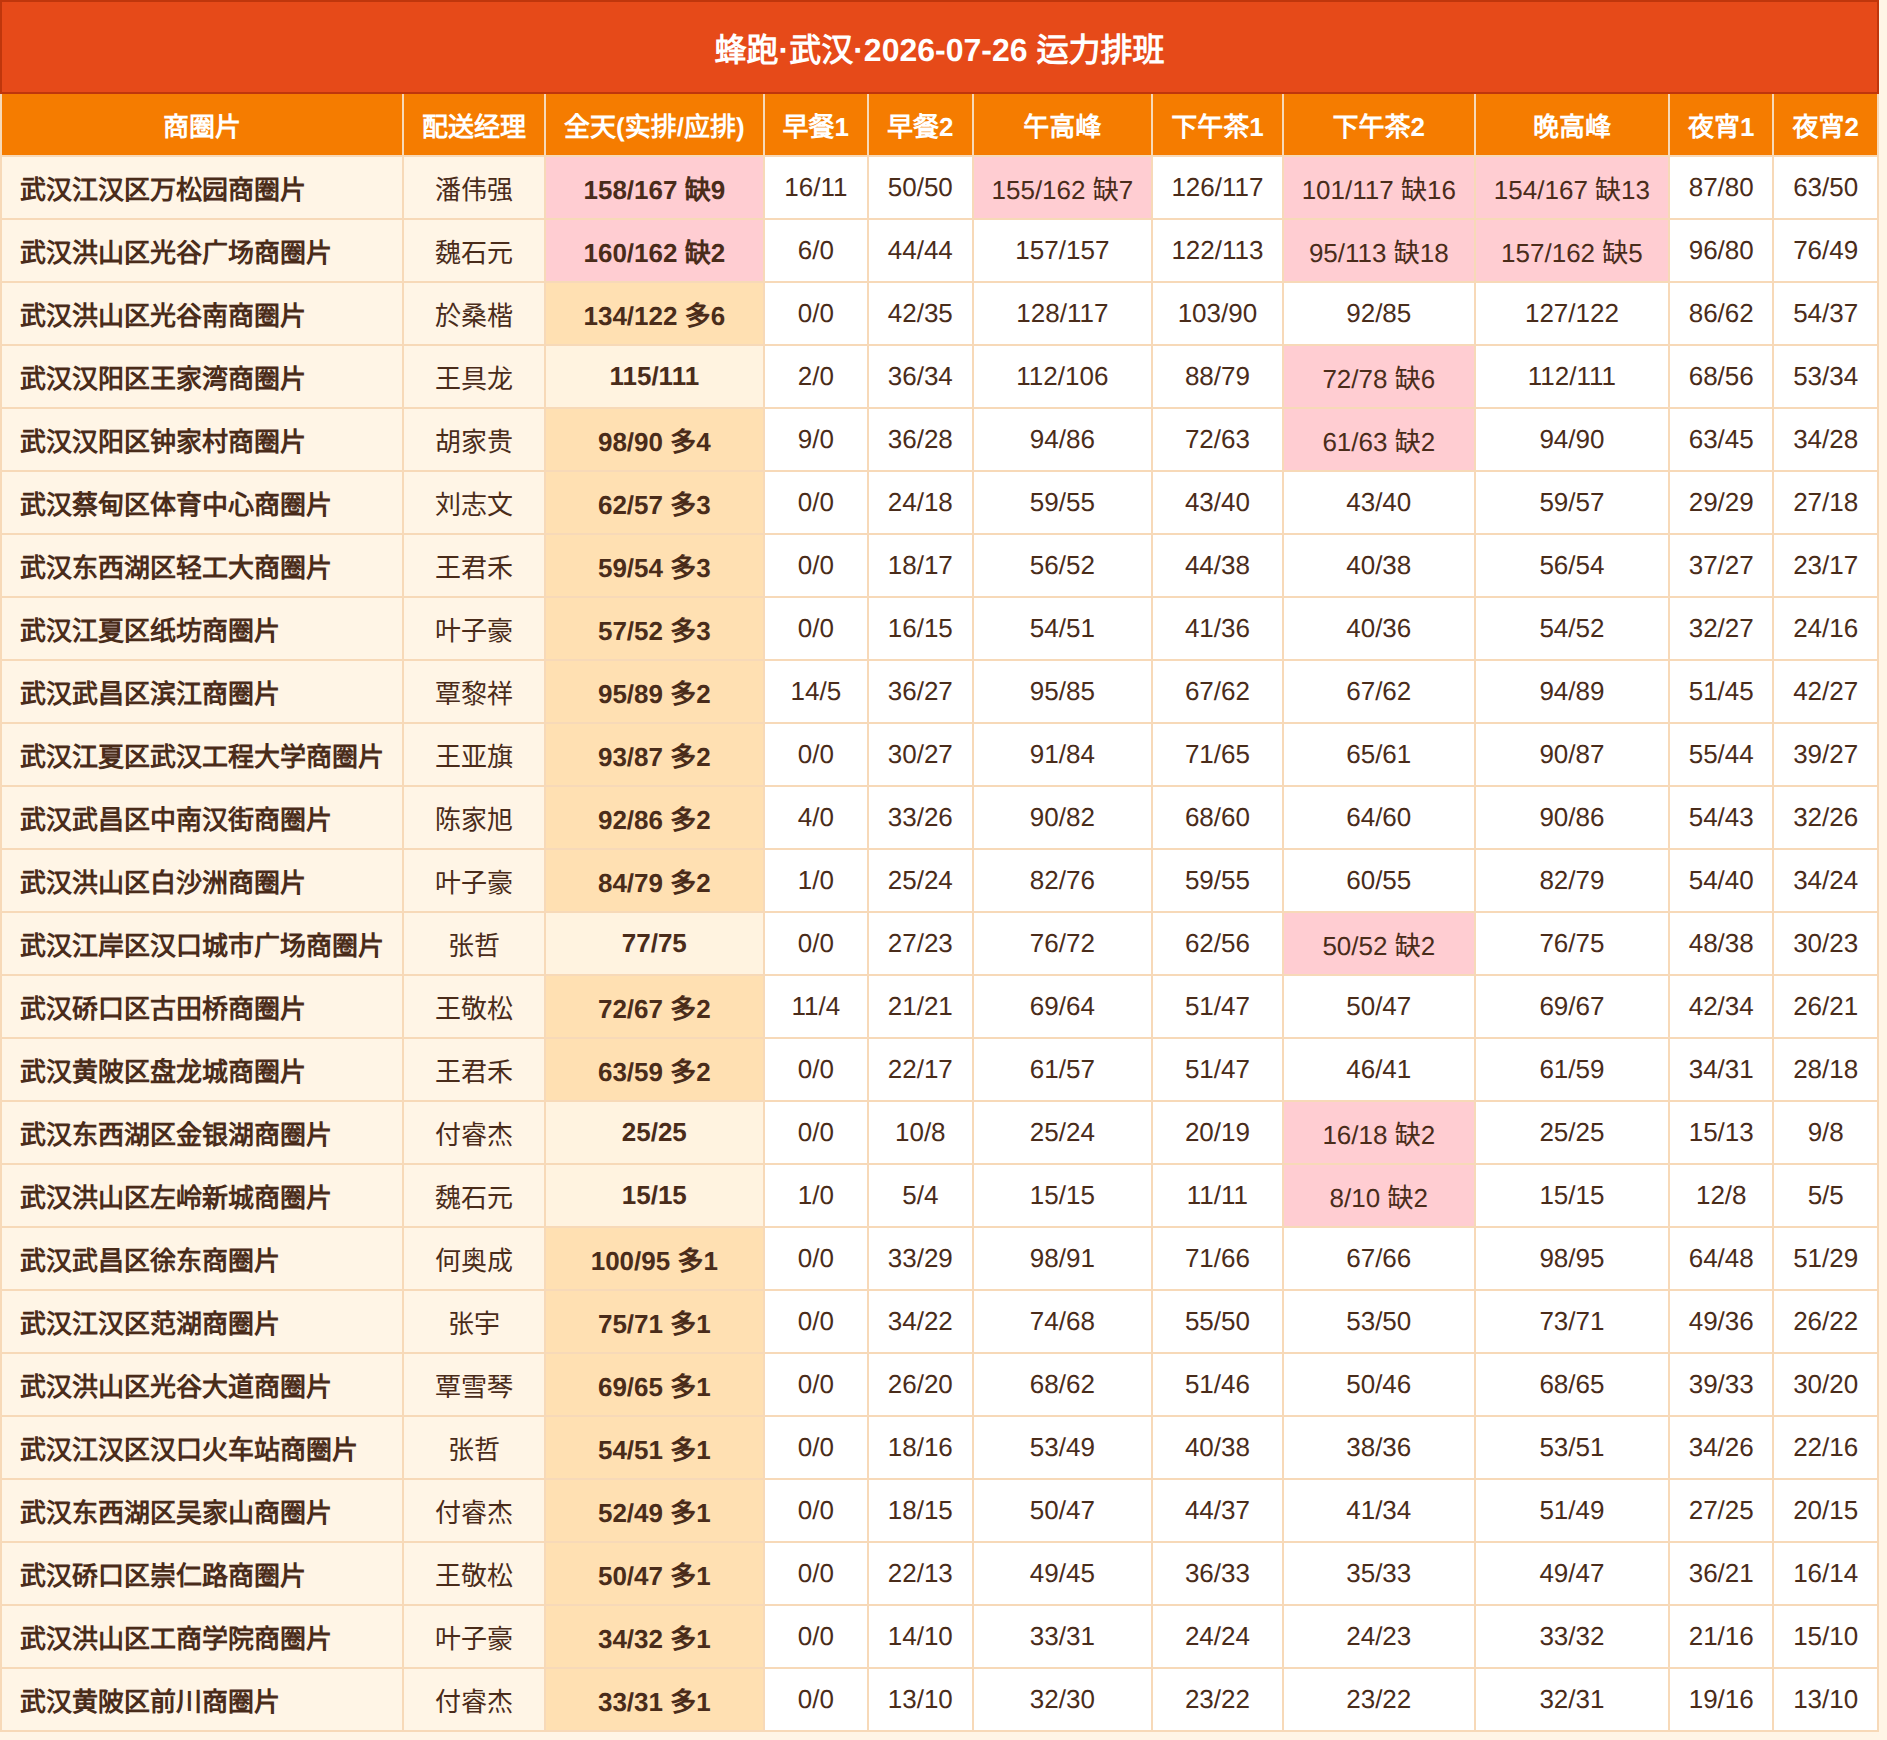Select manager name 何奥成
The height and width of the screenshot is (1740, 1887).
[x=474, y=1260]
